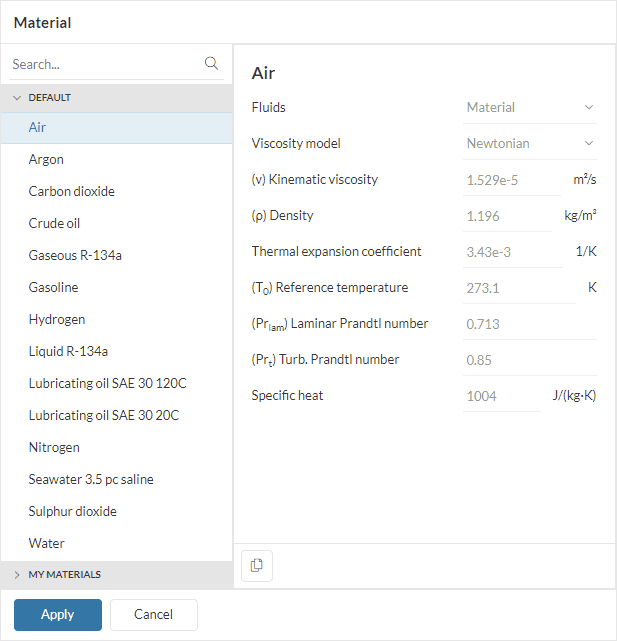
Task: Click the copy material icon button
Action: (x=257, y=565)
